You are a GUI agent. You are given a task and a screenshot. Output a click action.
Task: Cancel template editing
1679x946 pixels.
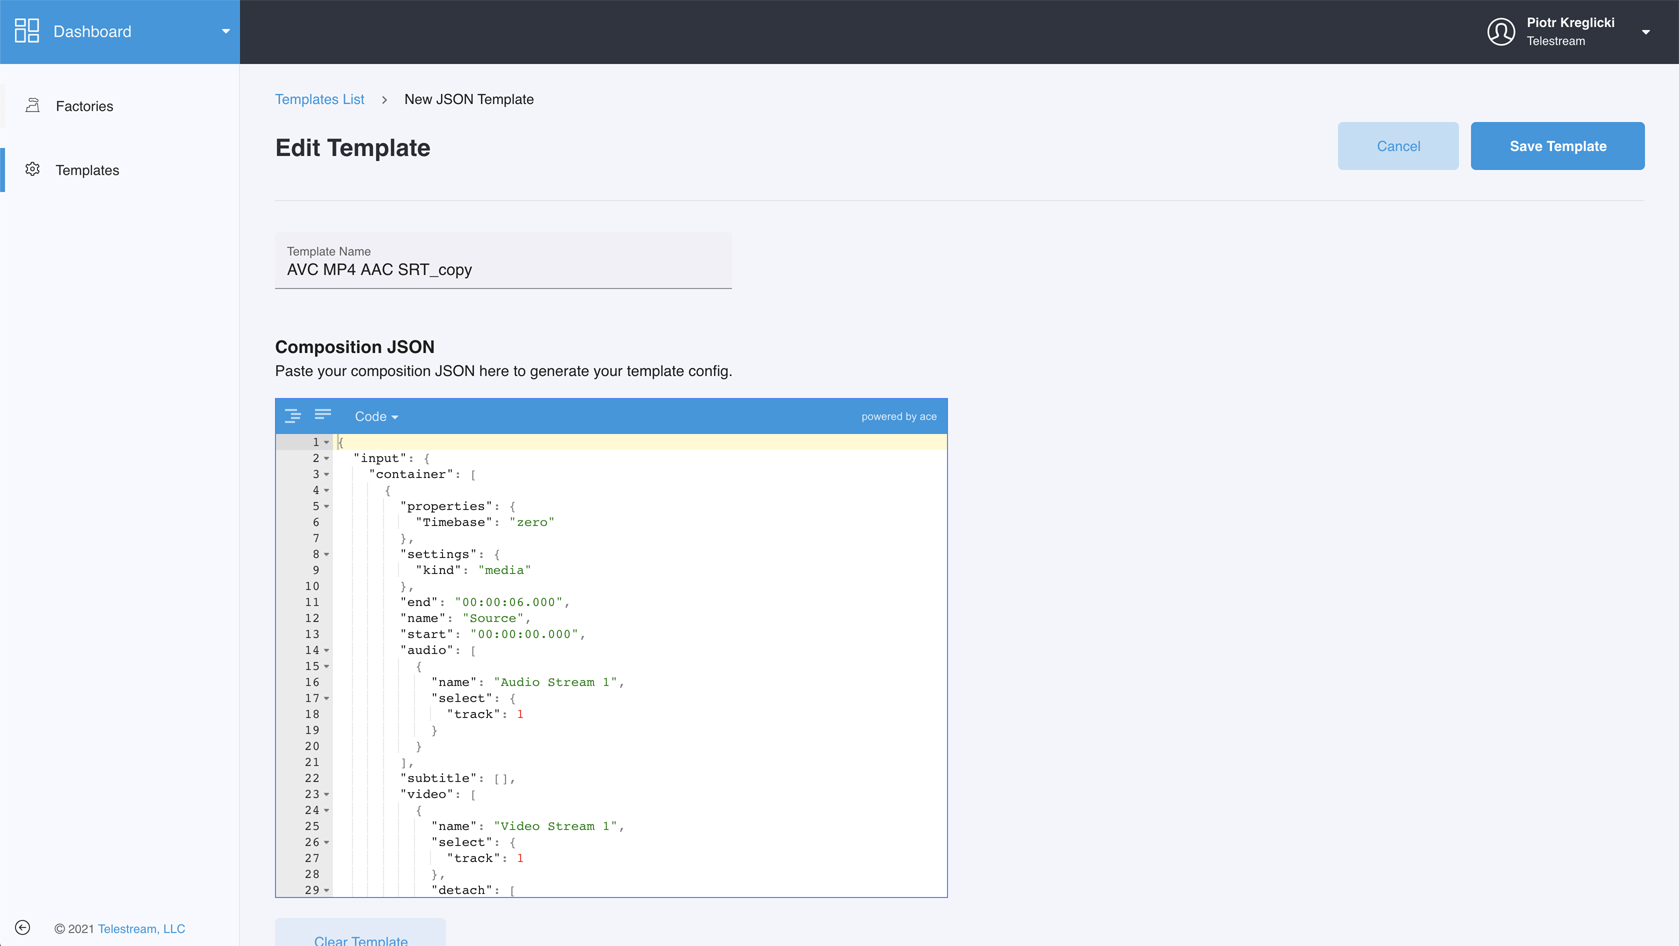pos(1398,146)
